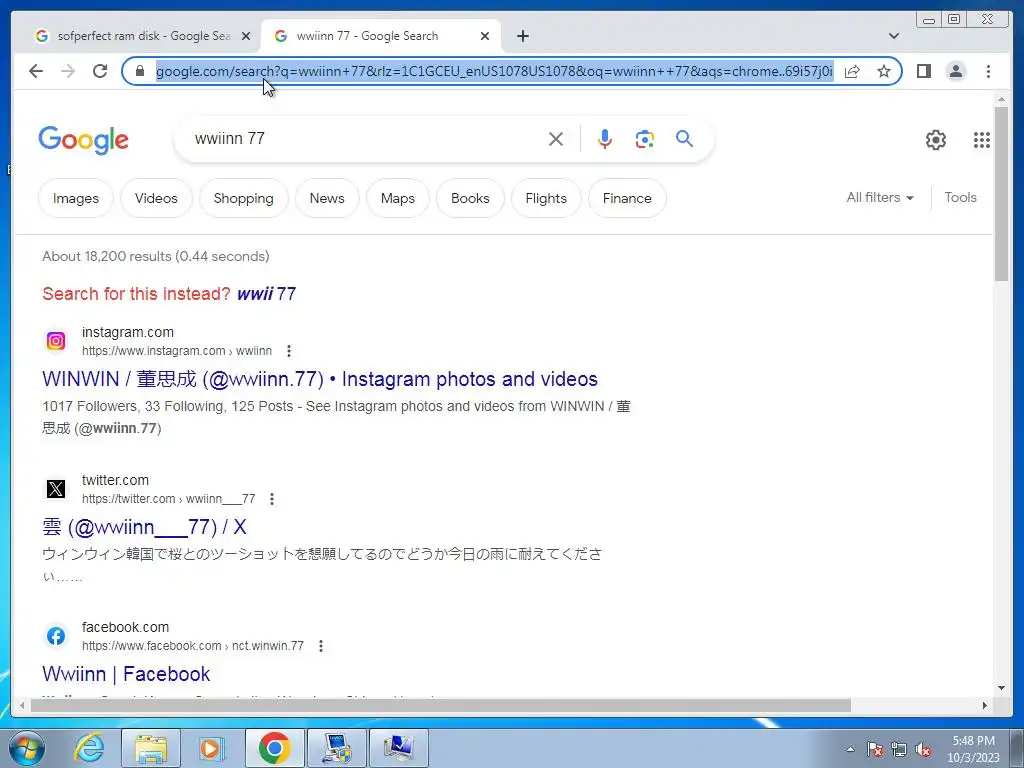
Task: Launch Internet Explorer from the taskbar
Action: (89, 748)
